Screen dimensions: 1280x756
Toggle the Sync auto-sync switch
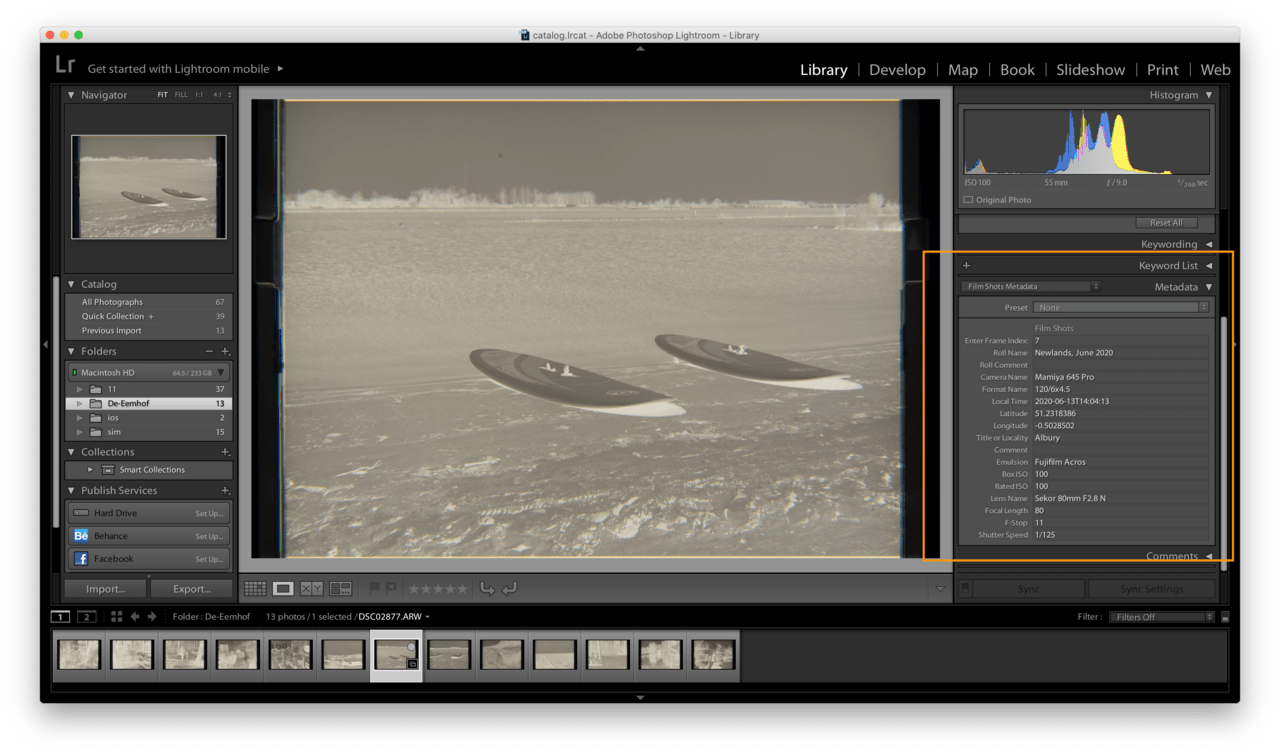pos(965,589)
